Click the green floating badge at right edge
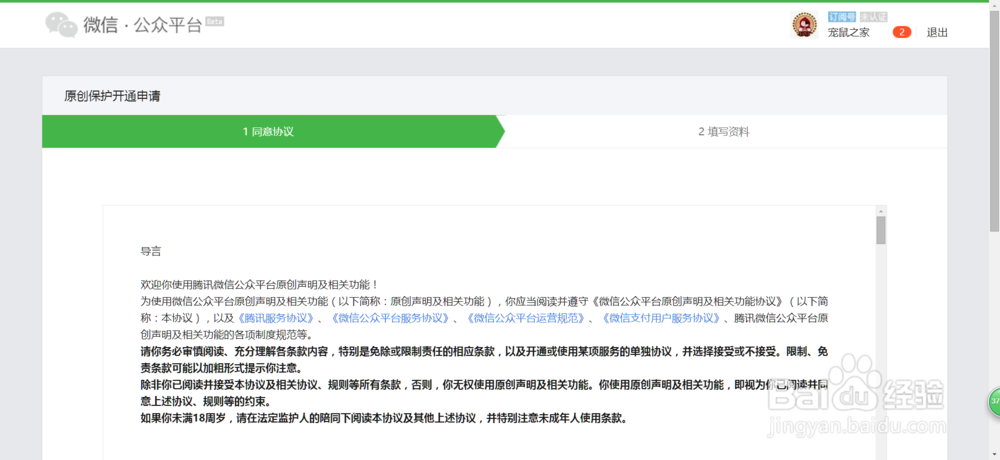Image resolution: width=1000 pixels, height=460 pixels. (994, 401)
